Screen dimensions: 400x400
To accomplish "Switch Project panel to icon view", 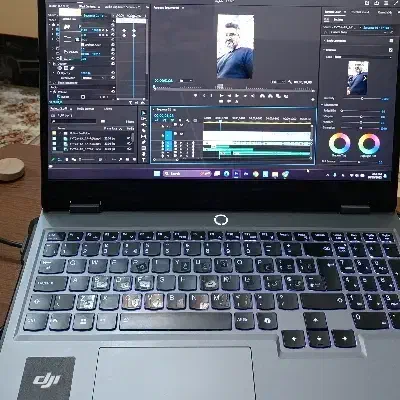I will pyautogui.click(x=67, y=160).
